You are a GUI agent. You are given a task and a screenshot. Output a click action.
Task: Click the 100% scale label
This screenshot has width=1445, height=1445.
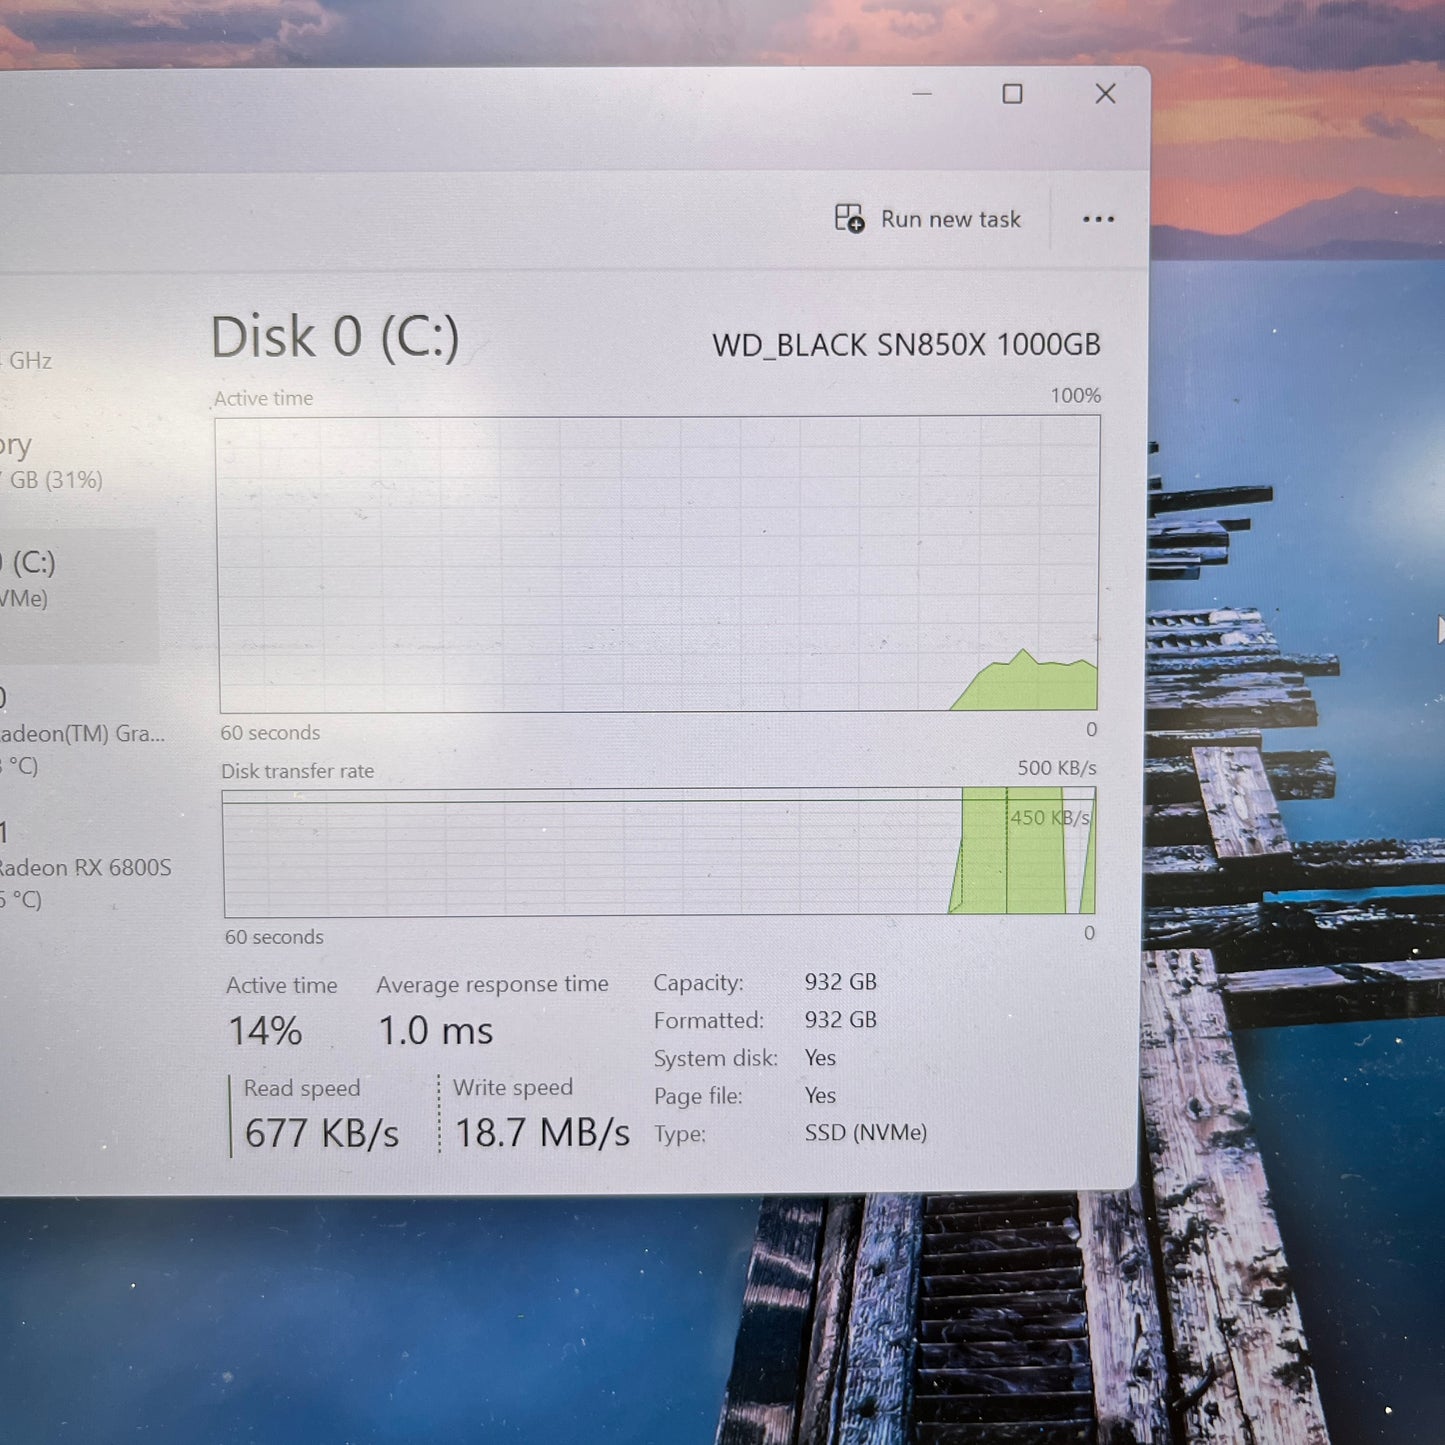click(1076, 396)
